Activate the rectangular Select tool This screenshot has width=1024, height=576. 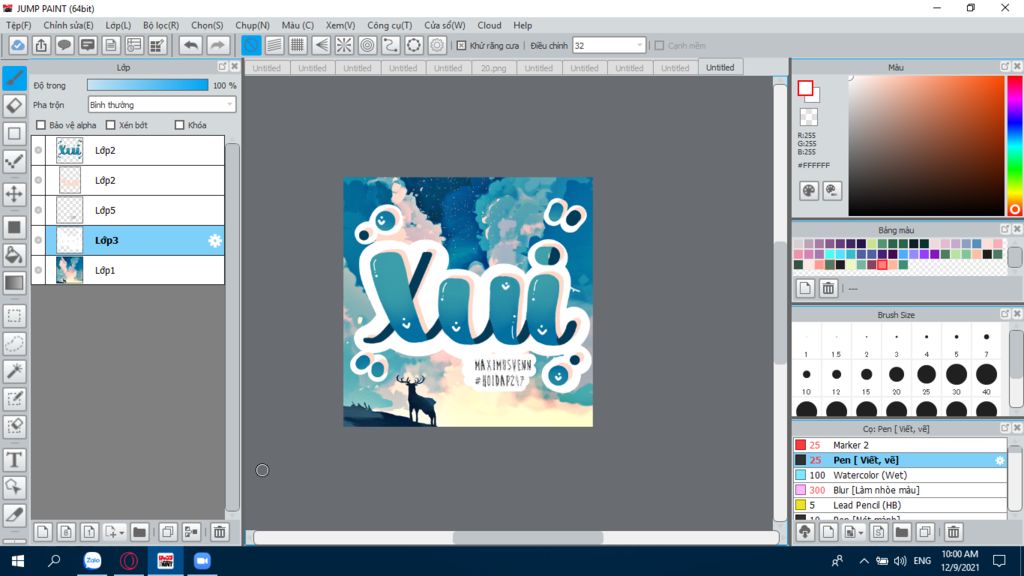[14, 316]
